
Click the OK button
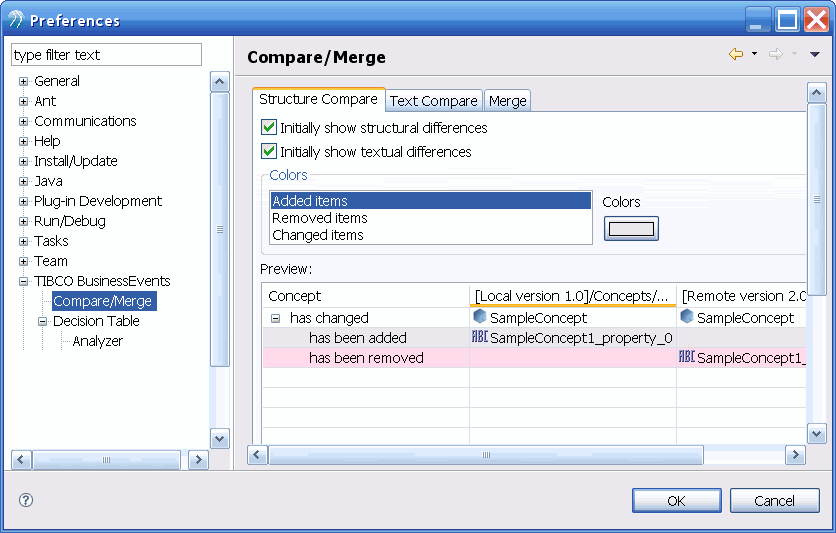[x=677, y=500]
